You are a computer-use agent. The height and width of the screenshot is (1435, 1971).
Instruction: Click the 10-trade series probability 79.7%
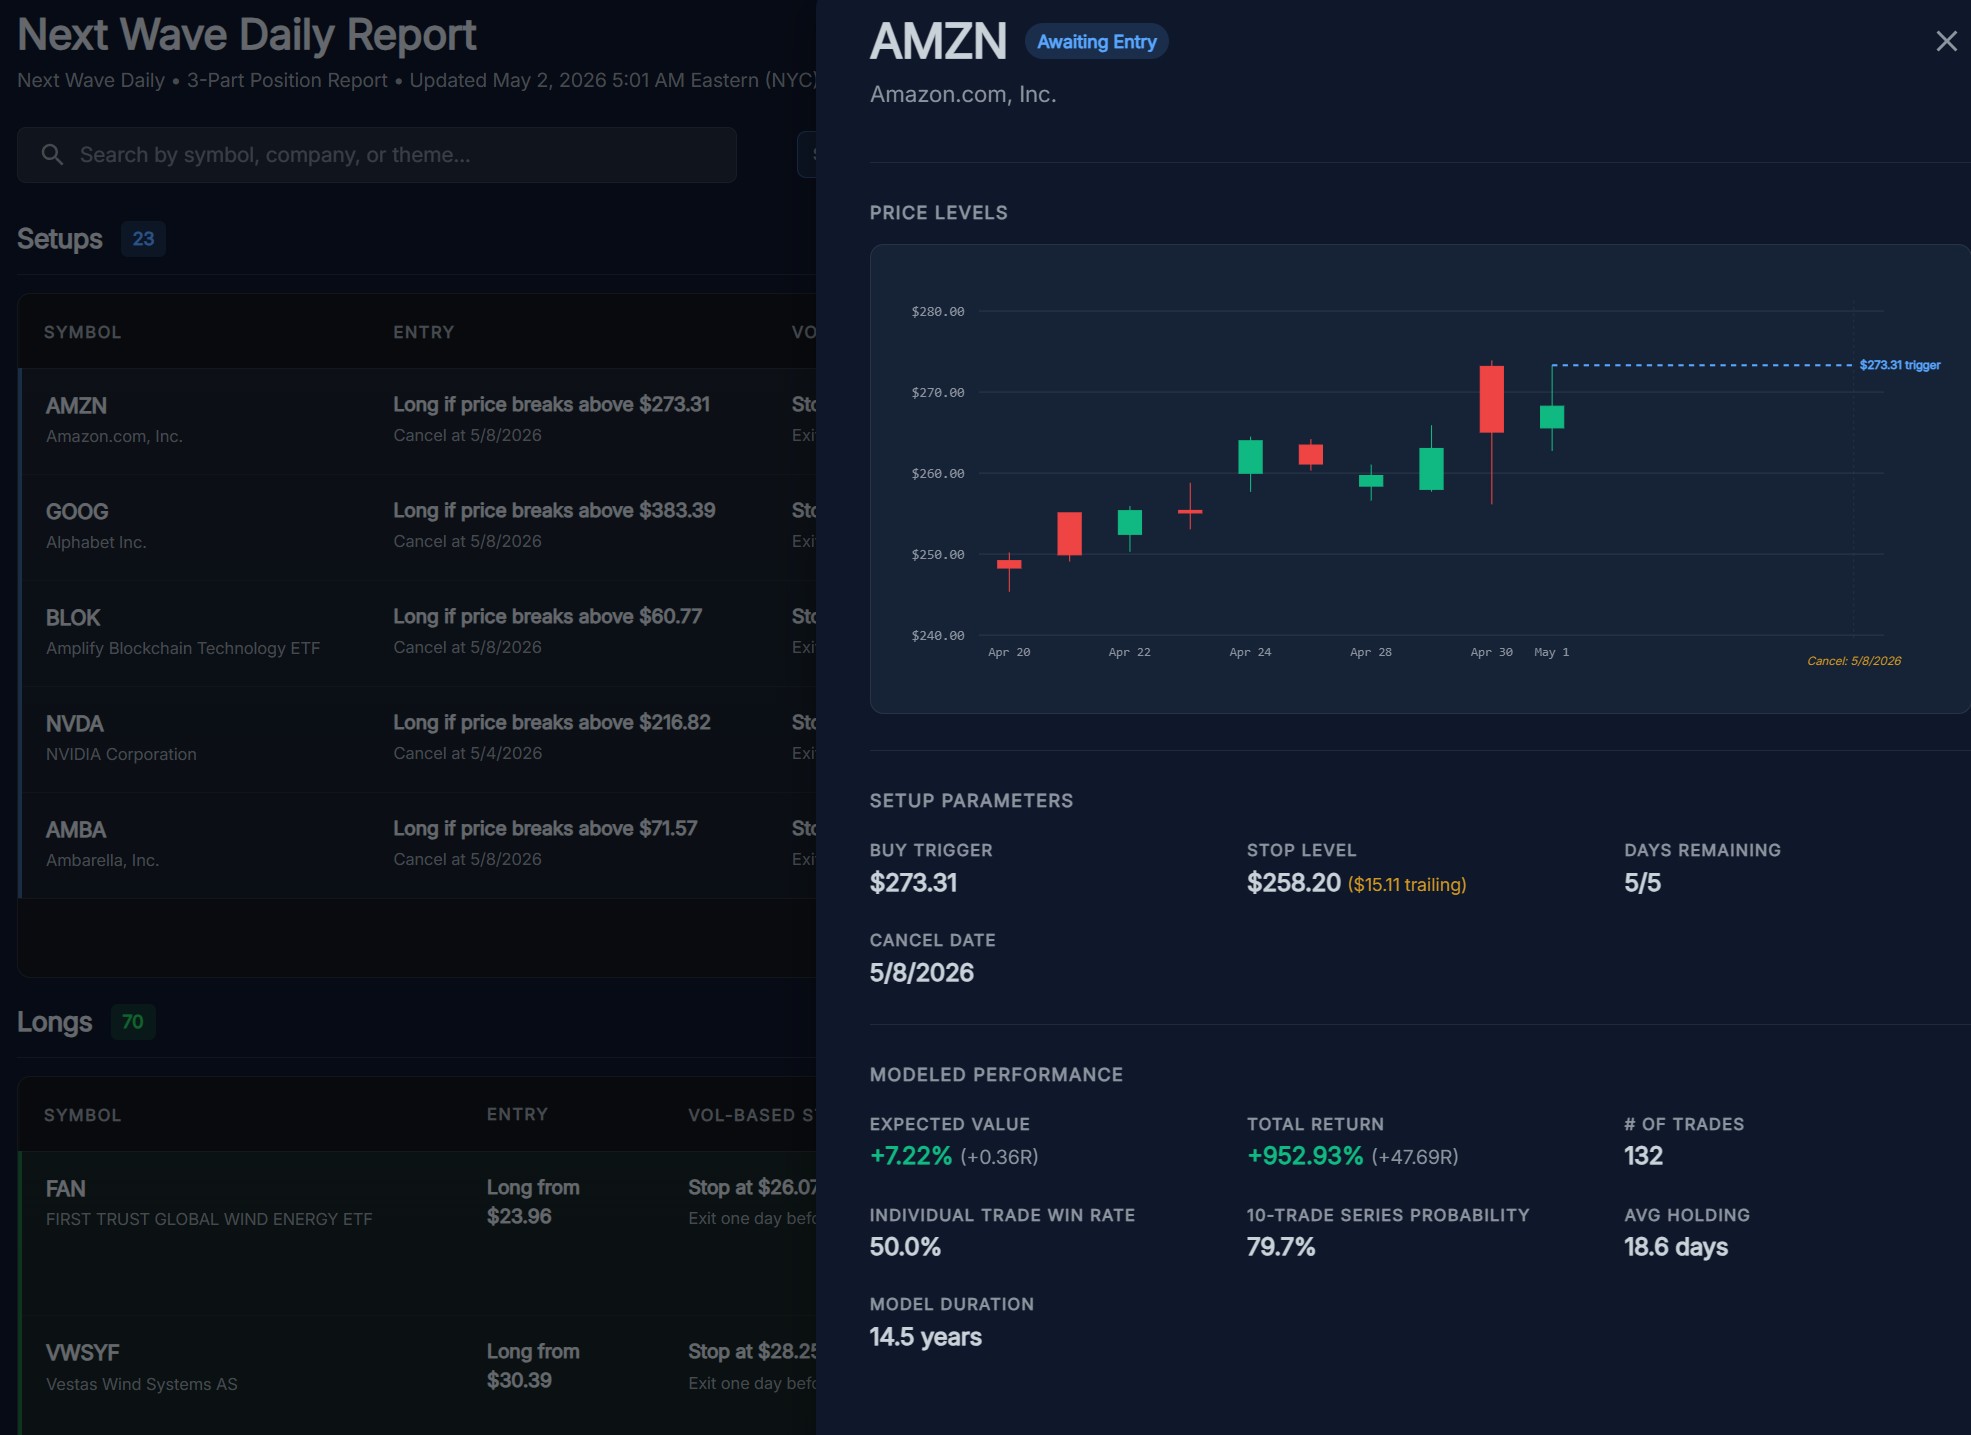coord(1280,1247)
